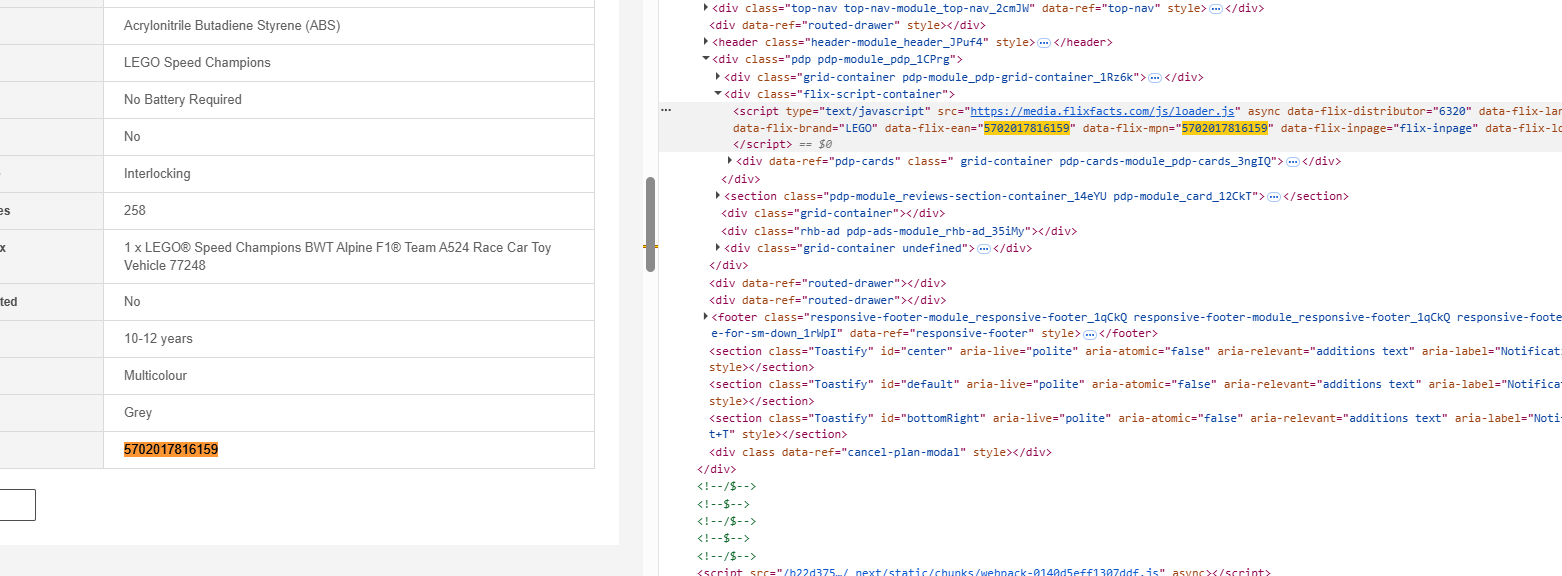Expand the pdp-grid-container div node
The height and width of the screenshot is (576, 1562).
pos(718,77)
